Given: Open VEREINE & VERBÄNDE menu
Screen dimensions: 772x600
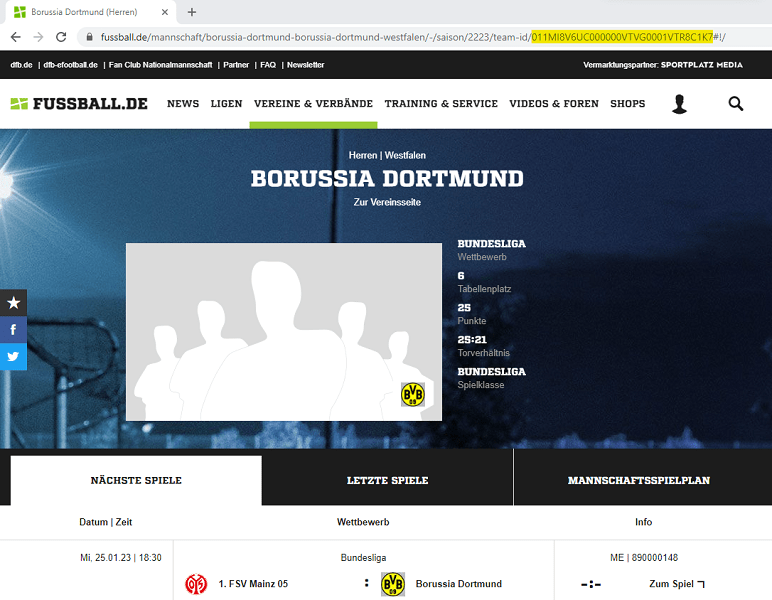Looking at the screenshot, I should (x=313, y=103).
